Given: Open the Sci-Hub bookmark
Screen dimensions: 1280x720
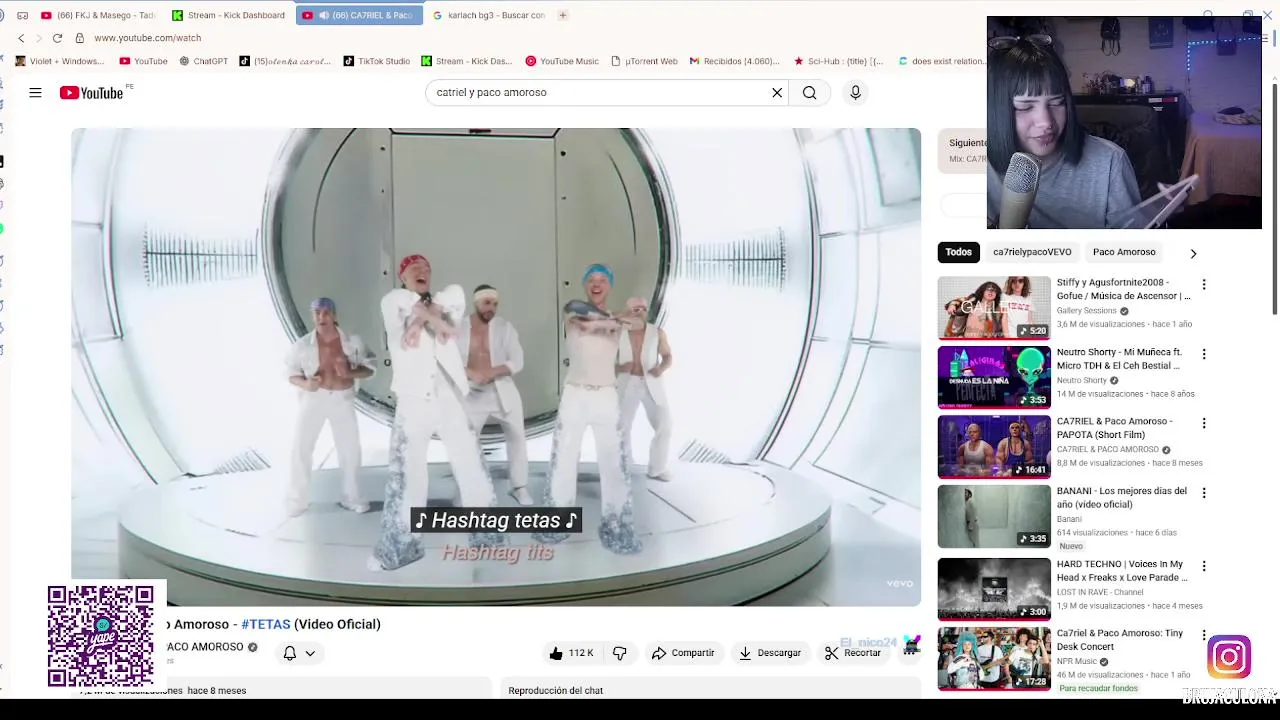Looking at the screenshot, I should [838, 61].
